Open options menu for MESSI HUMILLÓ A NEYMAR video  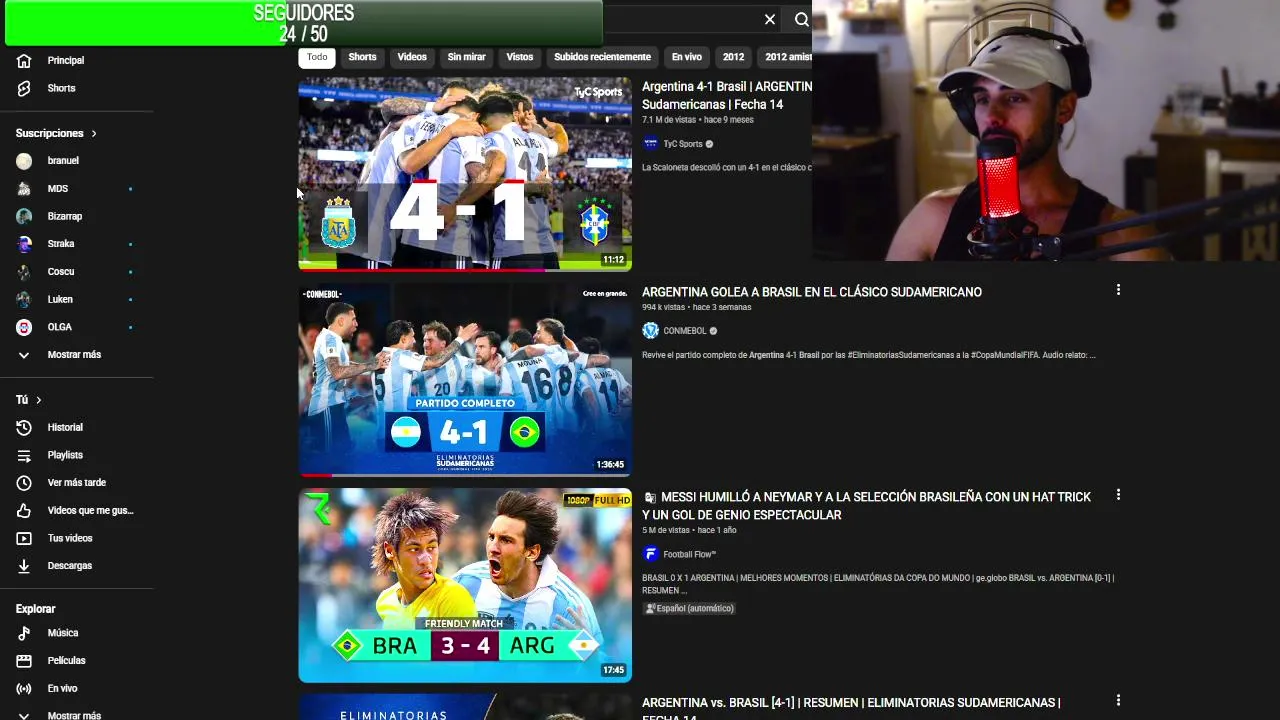(1118, 495)
